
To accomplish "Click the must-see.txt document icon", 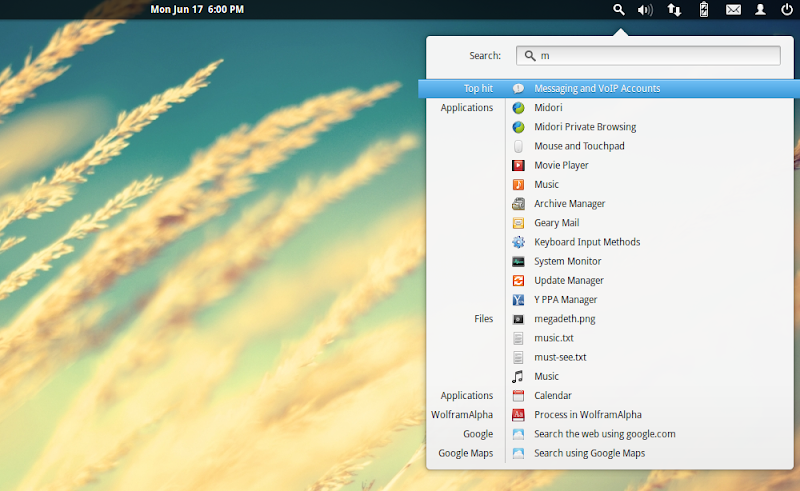I will (x=518, y=357).
